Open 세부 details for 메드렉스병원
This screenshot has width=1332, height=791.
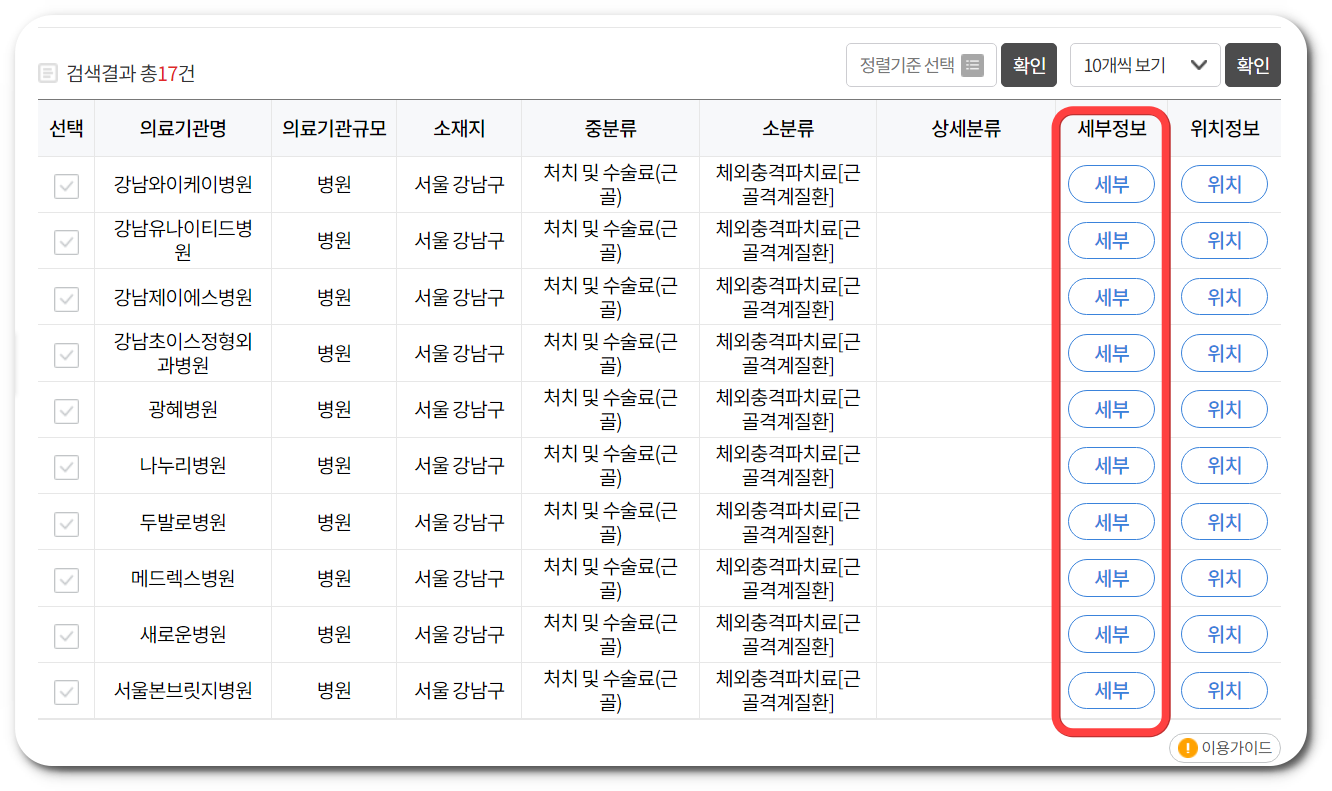pos(1111,577)
